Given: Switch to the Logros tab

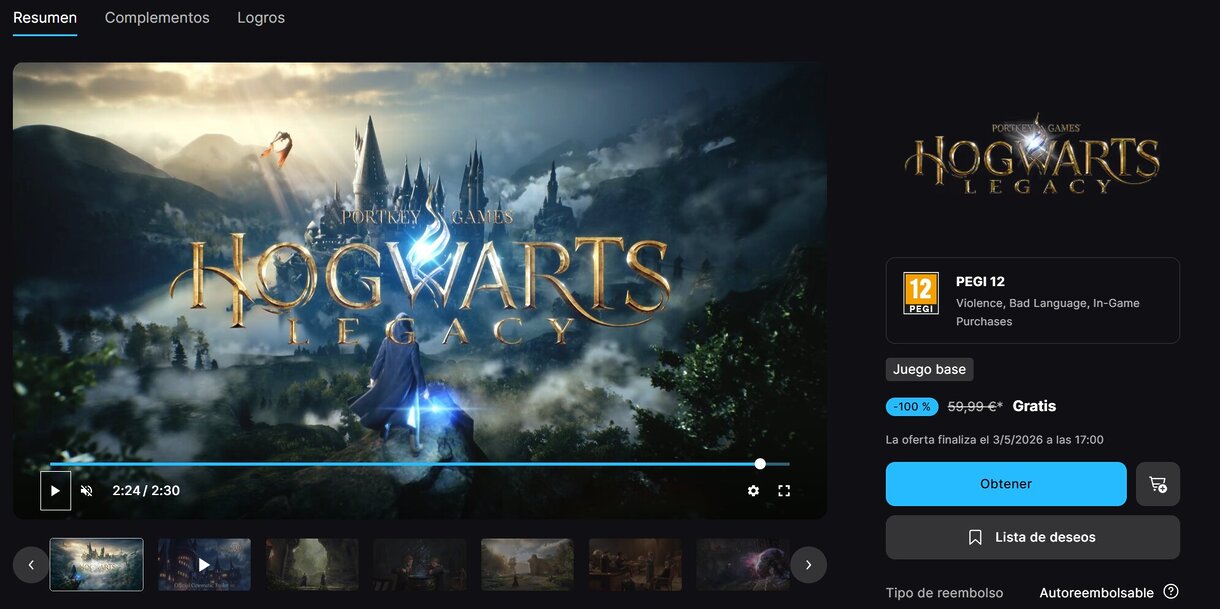Looking at the screenshot, I should pos(261,18).
